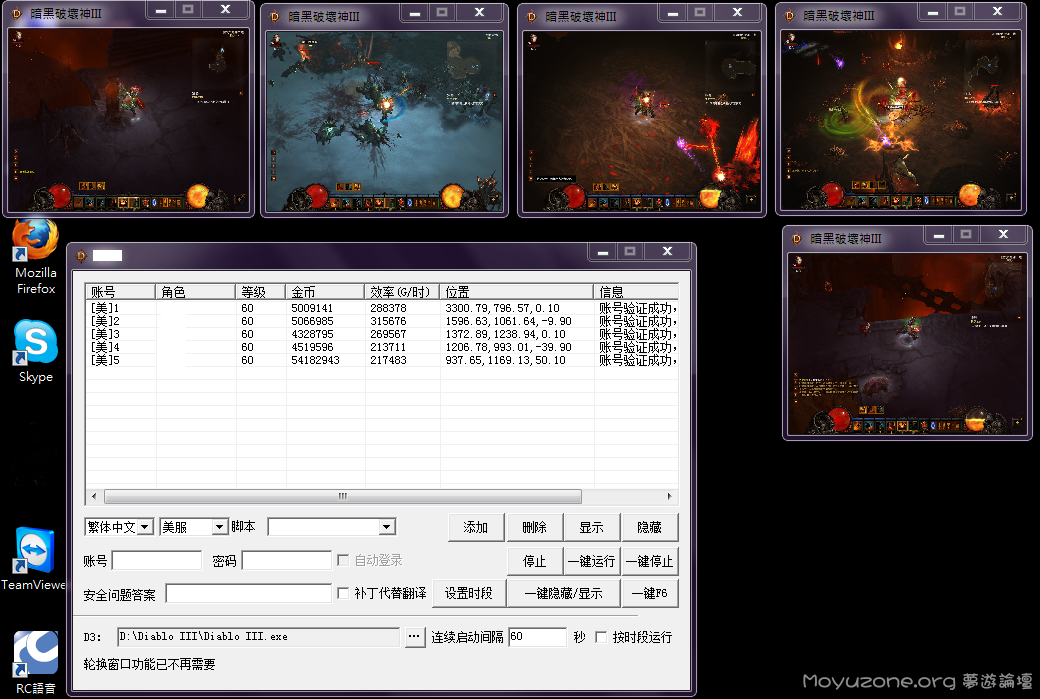This screenshot has height=699, width=1040.
Task: Click the second Diablo III window's snowy game view
Action: [x=385, y=121]
